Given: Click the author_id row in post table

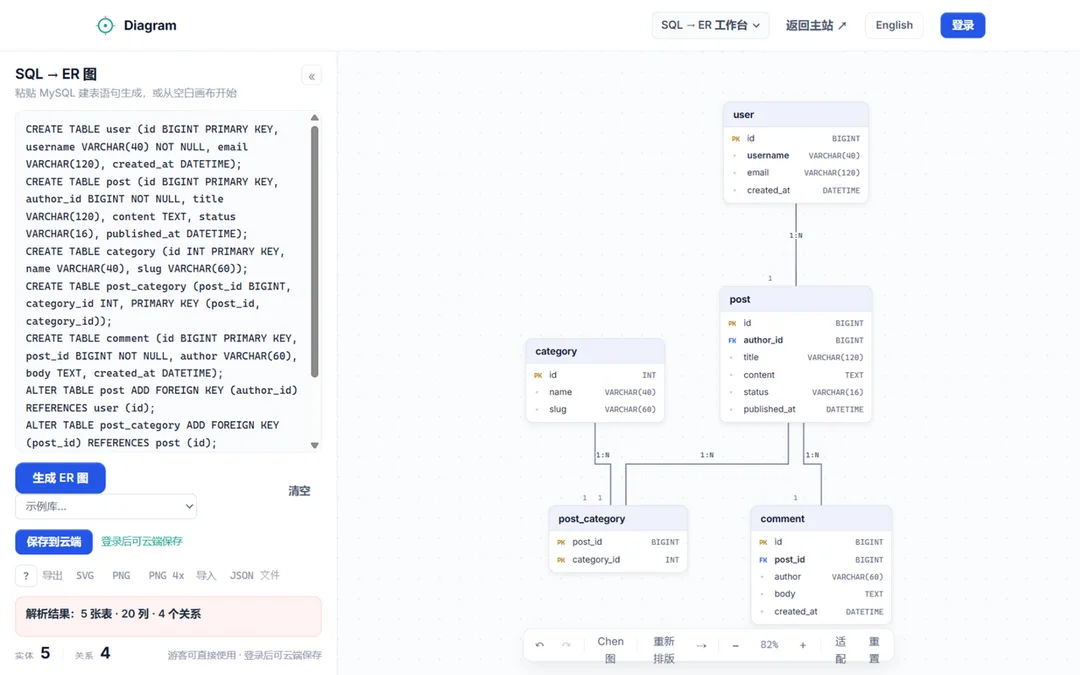Looking at the screenshot, I should click(796, 340).
